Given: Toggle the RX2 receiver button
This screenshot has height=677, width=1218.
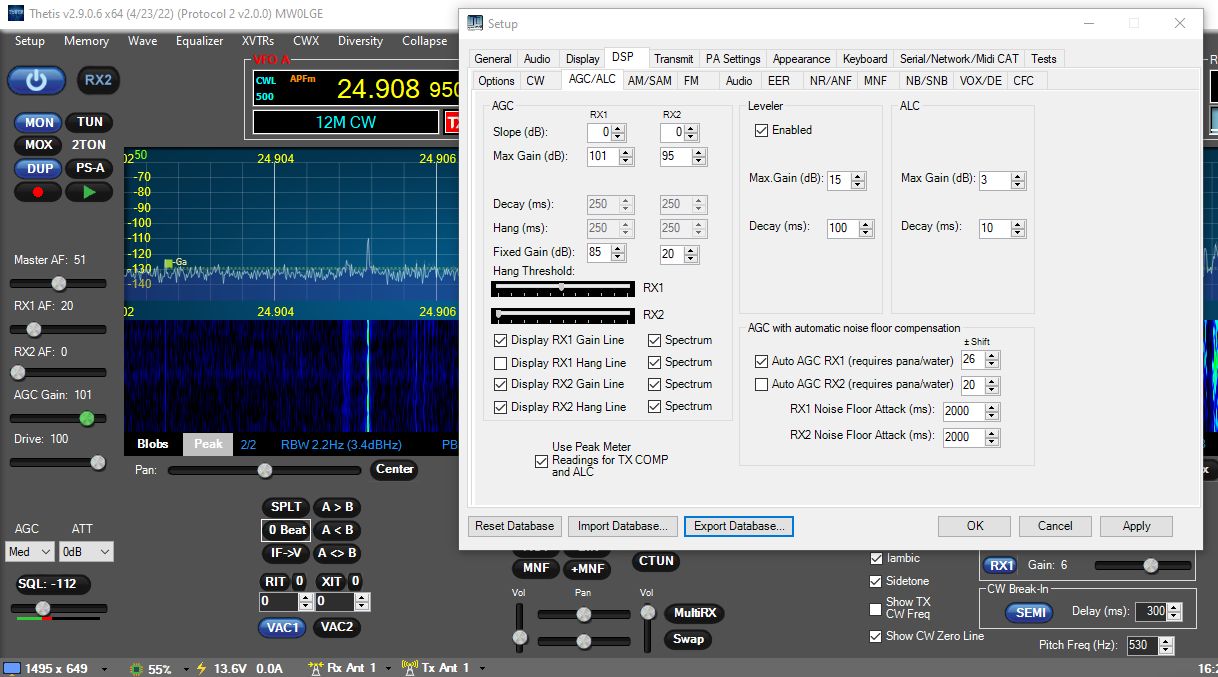Looking at the screenshot, I should coord(98,81).
